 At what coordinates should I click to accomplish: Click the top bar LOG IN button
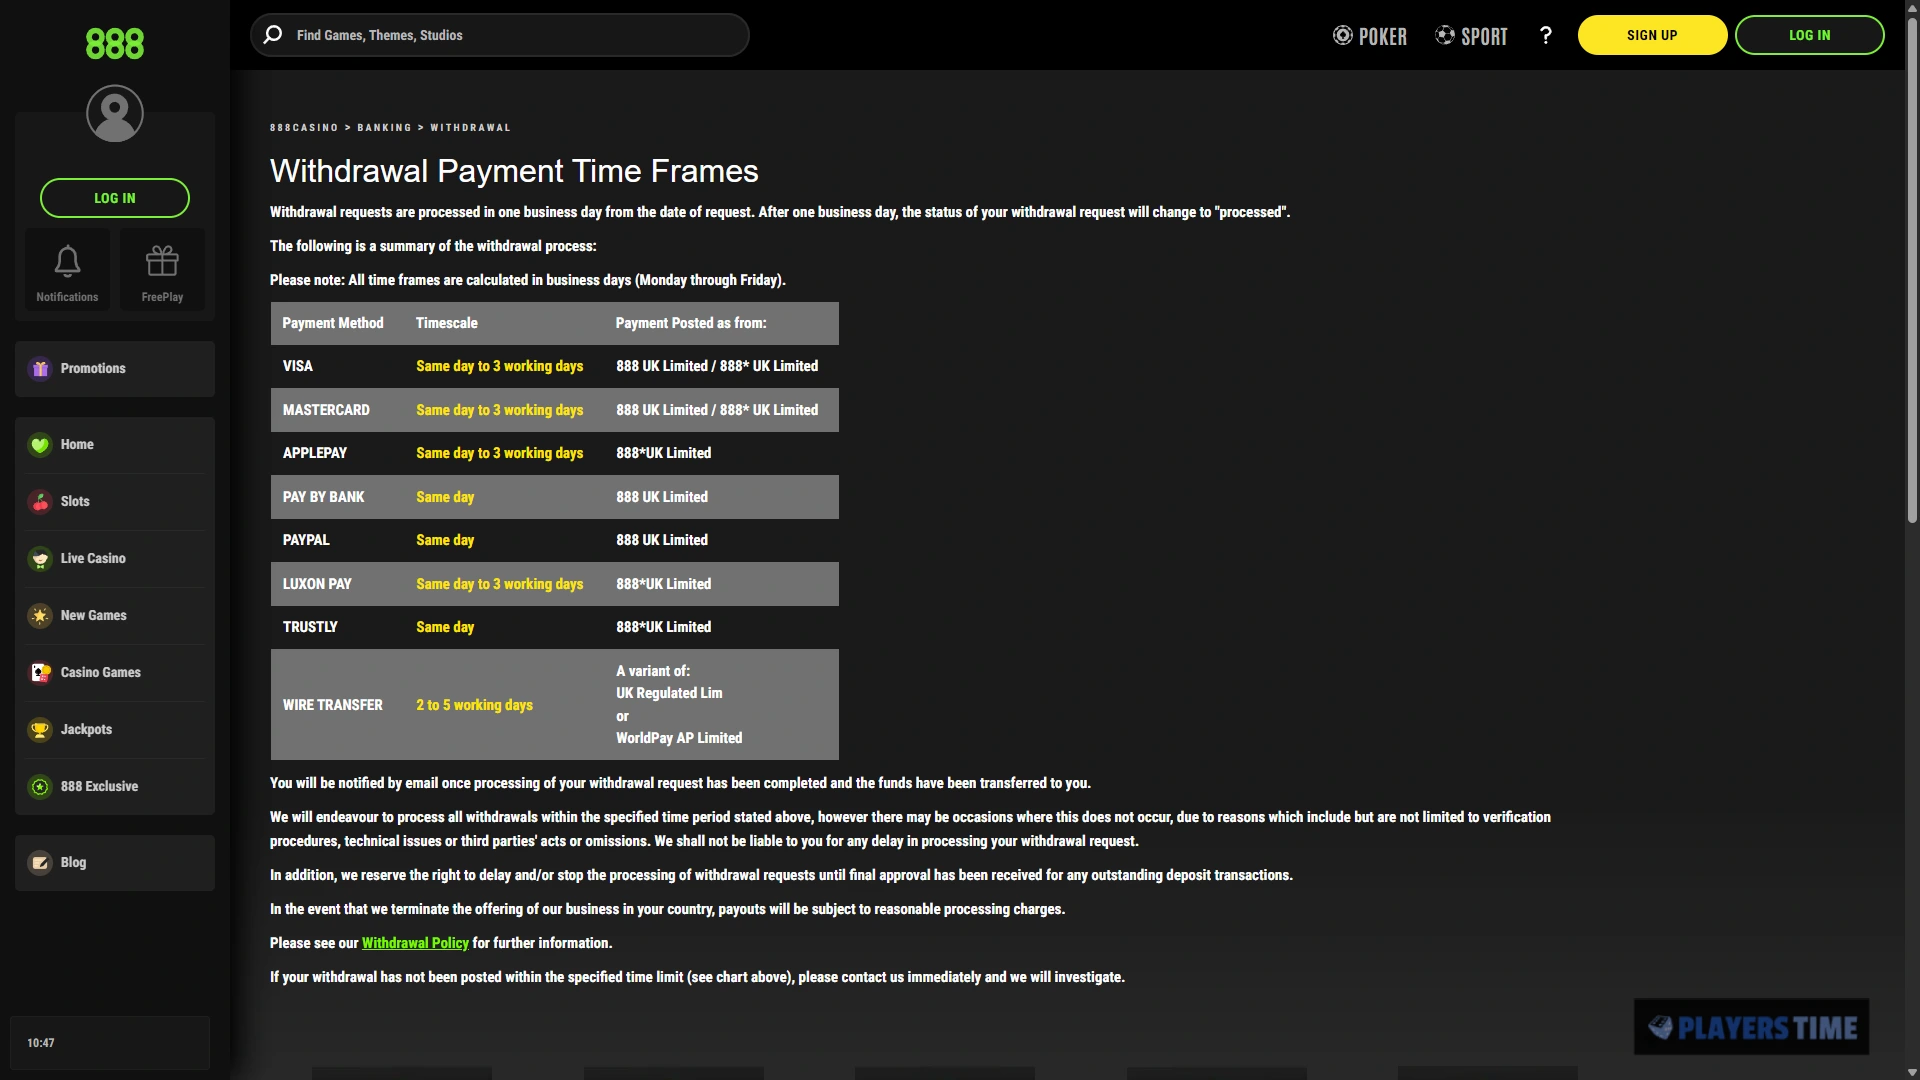coord(1809,35)
